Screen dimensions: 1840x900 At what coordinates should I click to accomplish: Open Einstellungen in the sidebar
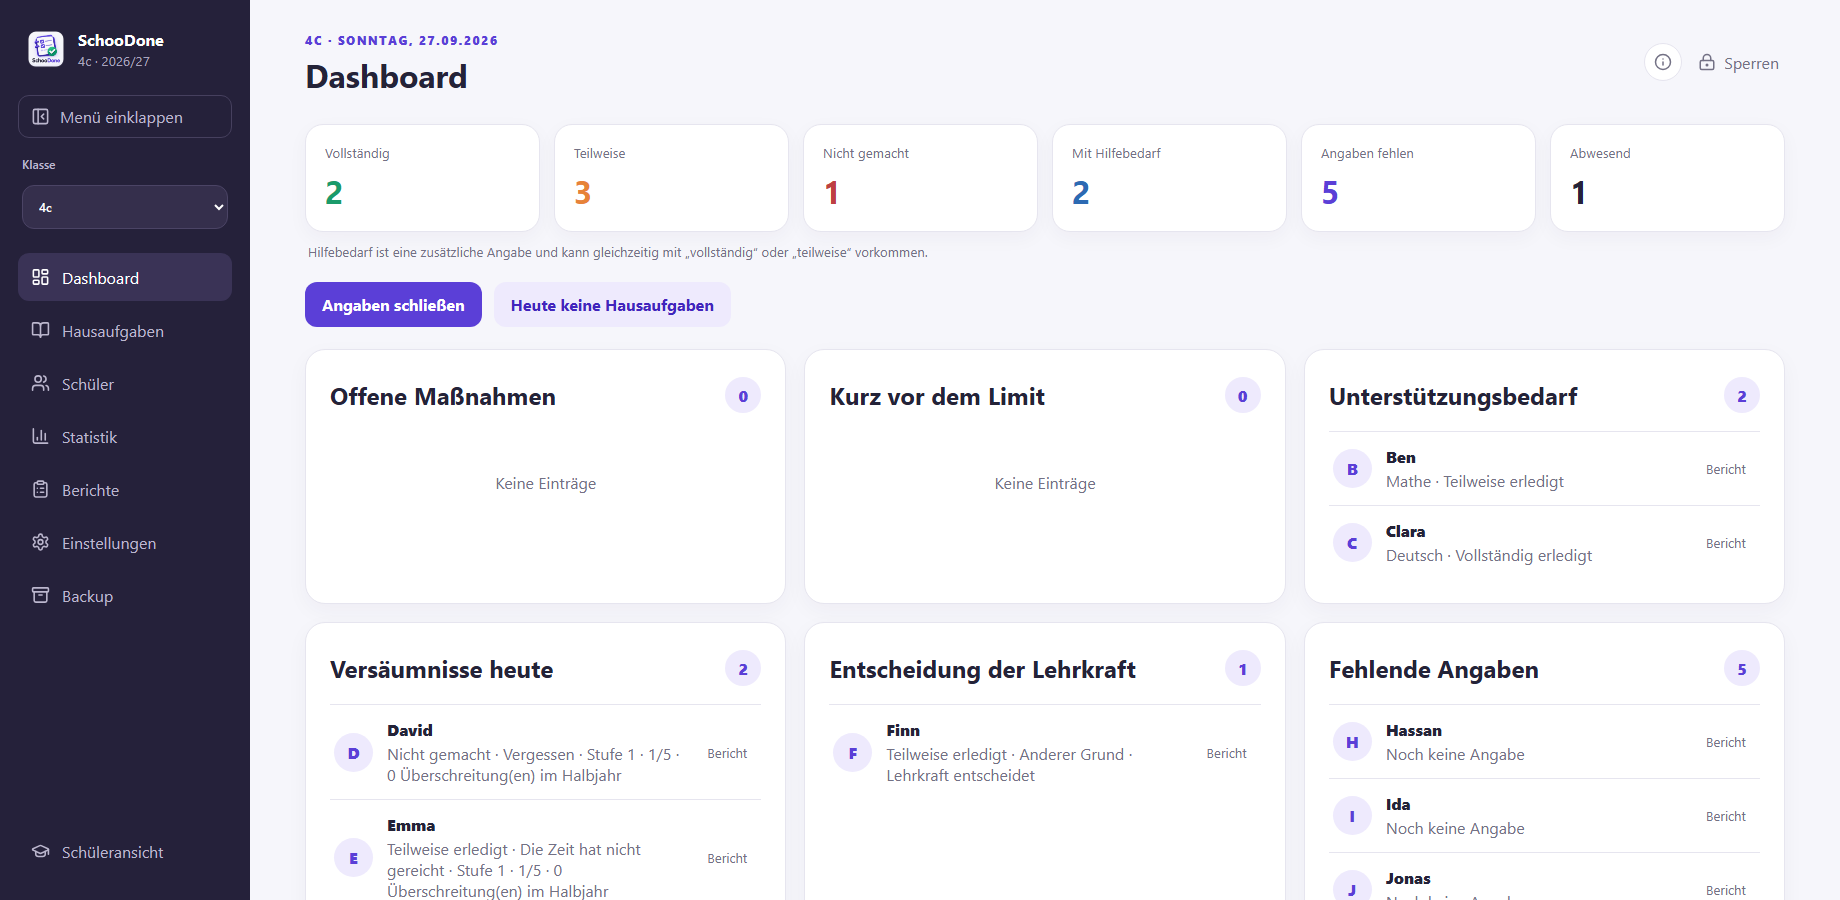(x=125, y=542)
